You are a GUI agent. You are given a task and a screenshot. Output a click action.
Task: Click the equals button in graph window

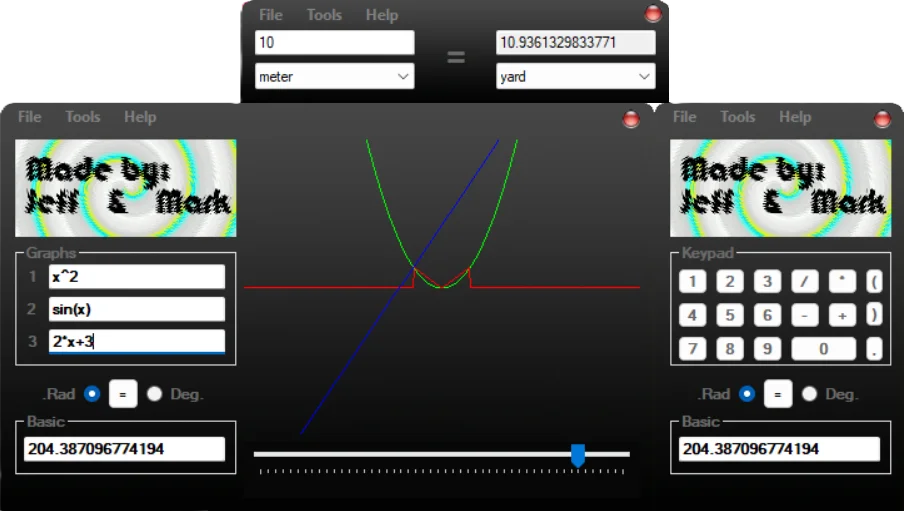[x=122, y=394]
